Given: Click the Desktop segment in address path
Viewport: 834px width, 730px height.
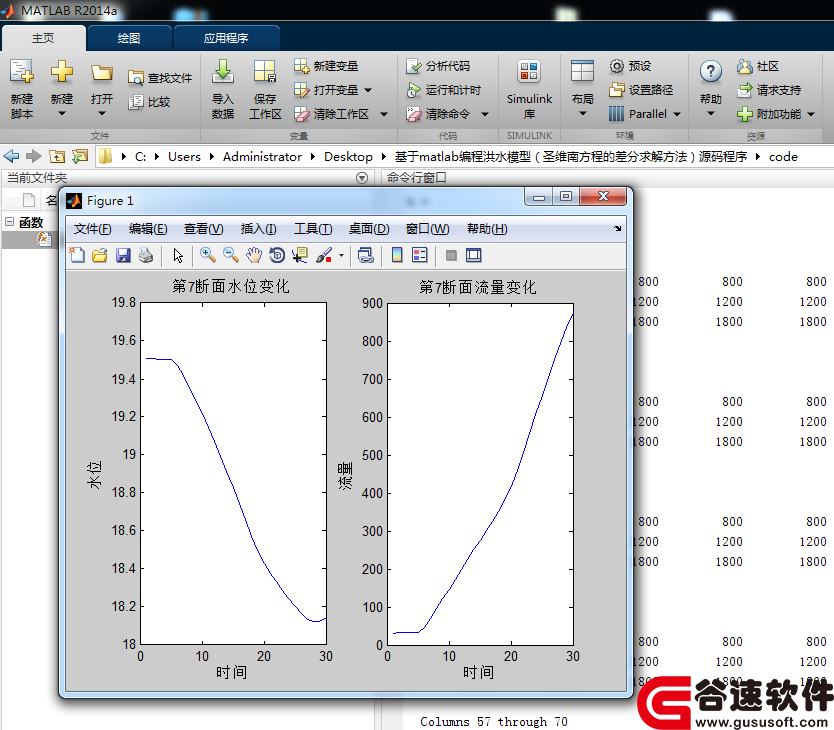Looking at the screenshot, I should [x=348, y=157].
